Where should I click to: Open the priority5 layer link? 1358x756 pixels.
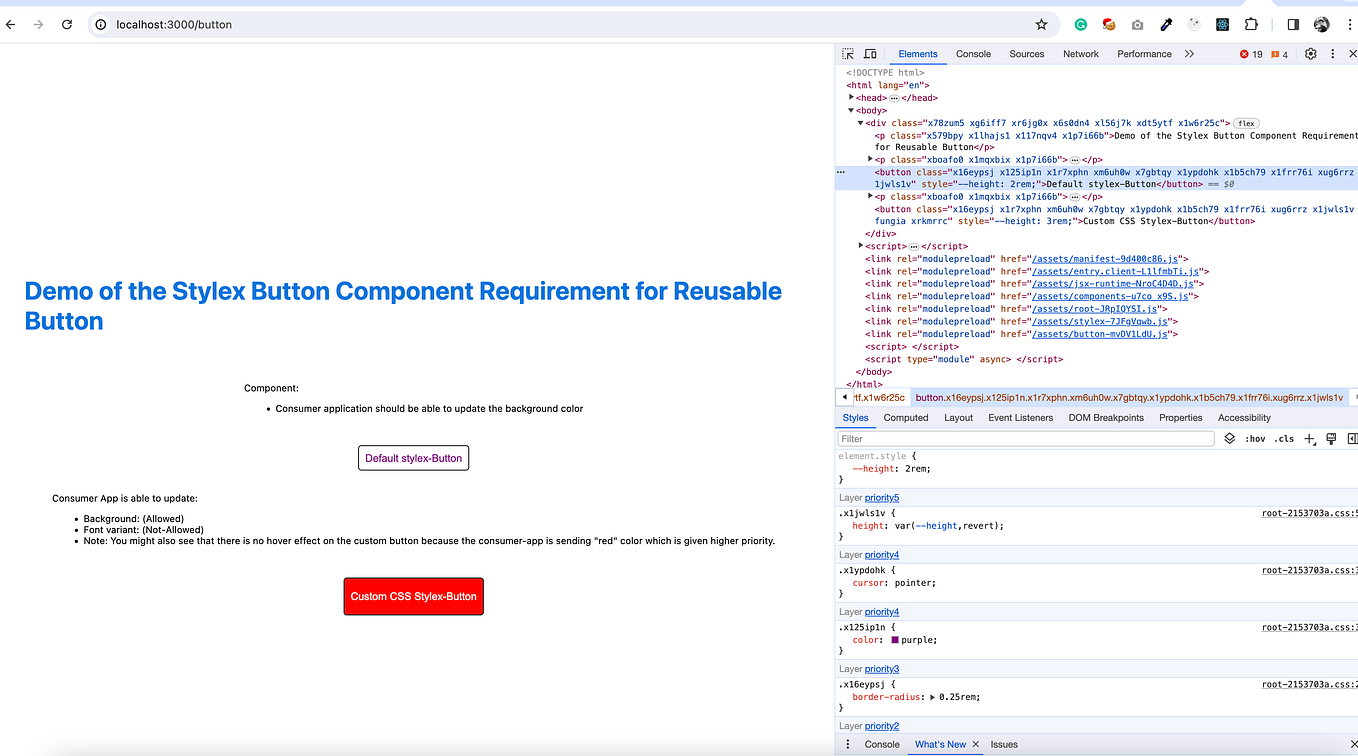tap(881, 497)
